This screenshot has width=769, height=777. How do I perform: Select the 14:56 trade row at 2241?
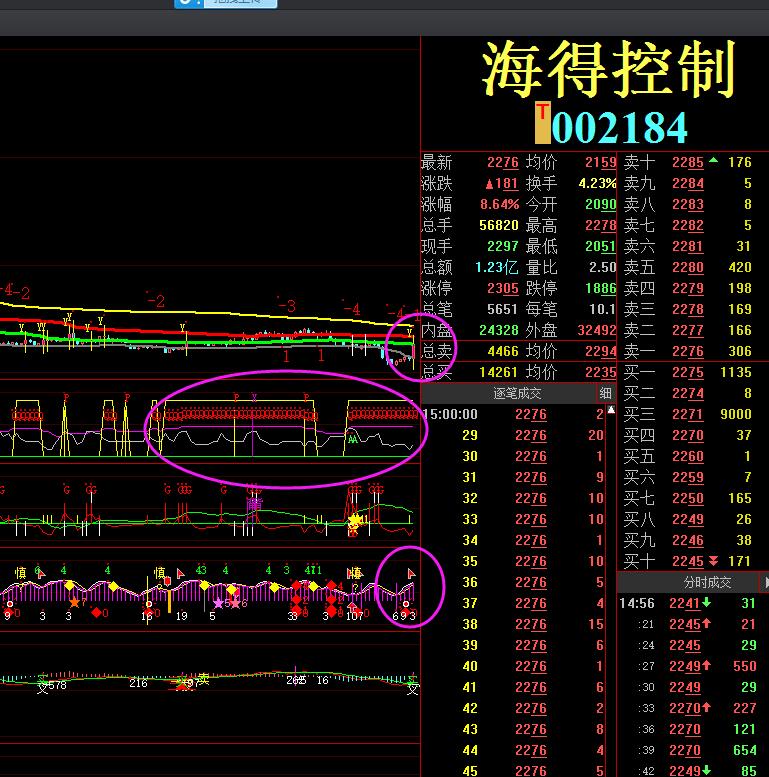687,603
